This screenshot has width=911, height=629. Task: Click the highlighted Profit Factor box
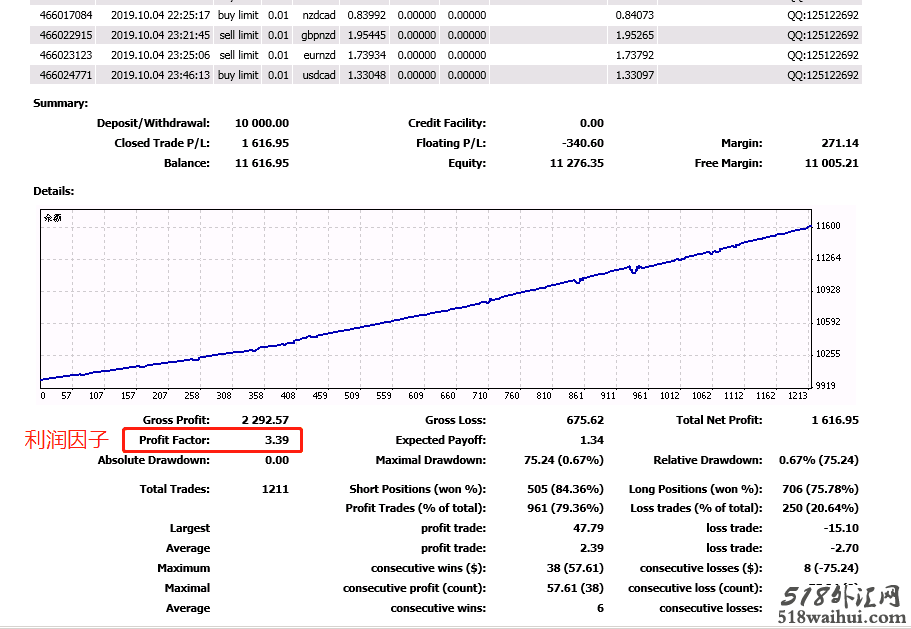pyautogui.click(x=212, y=440)
